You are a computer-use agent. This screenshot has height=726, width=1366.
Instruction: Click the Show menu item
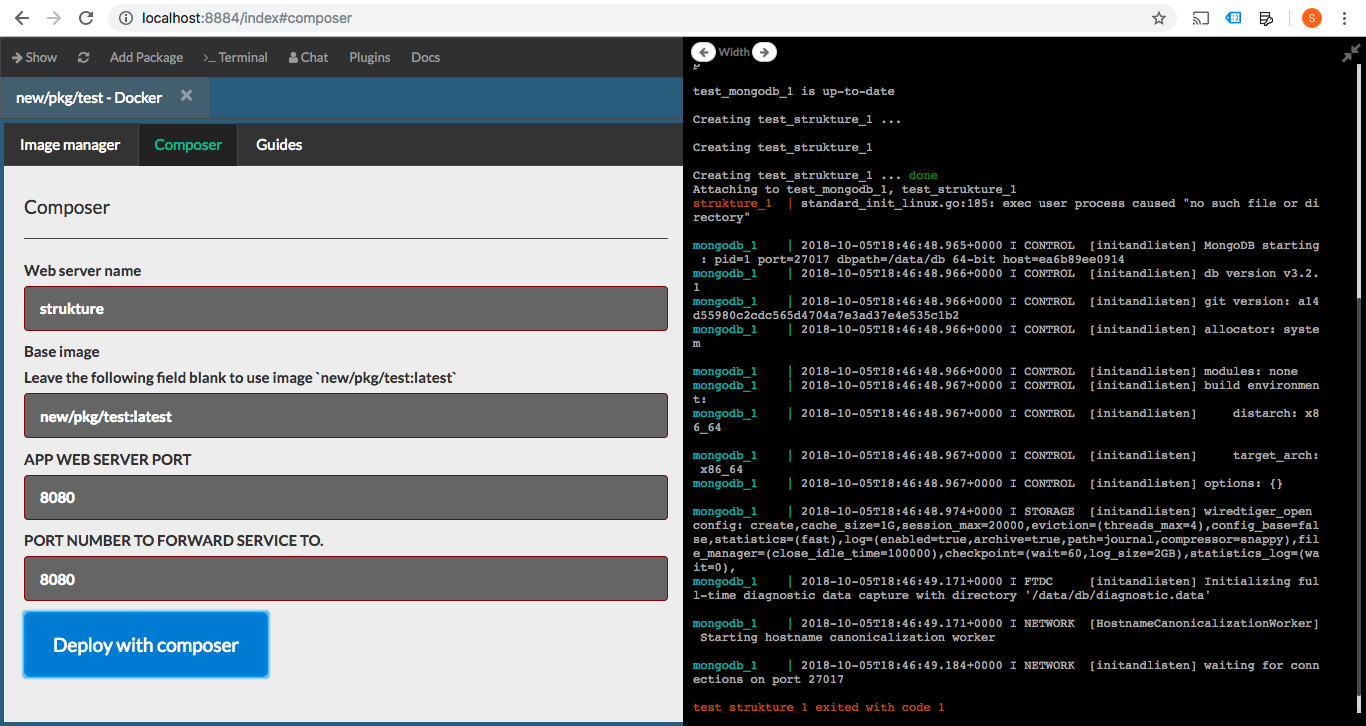pyautogui.click(x=34, y=57)
